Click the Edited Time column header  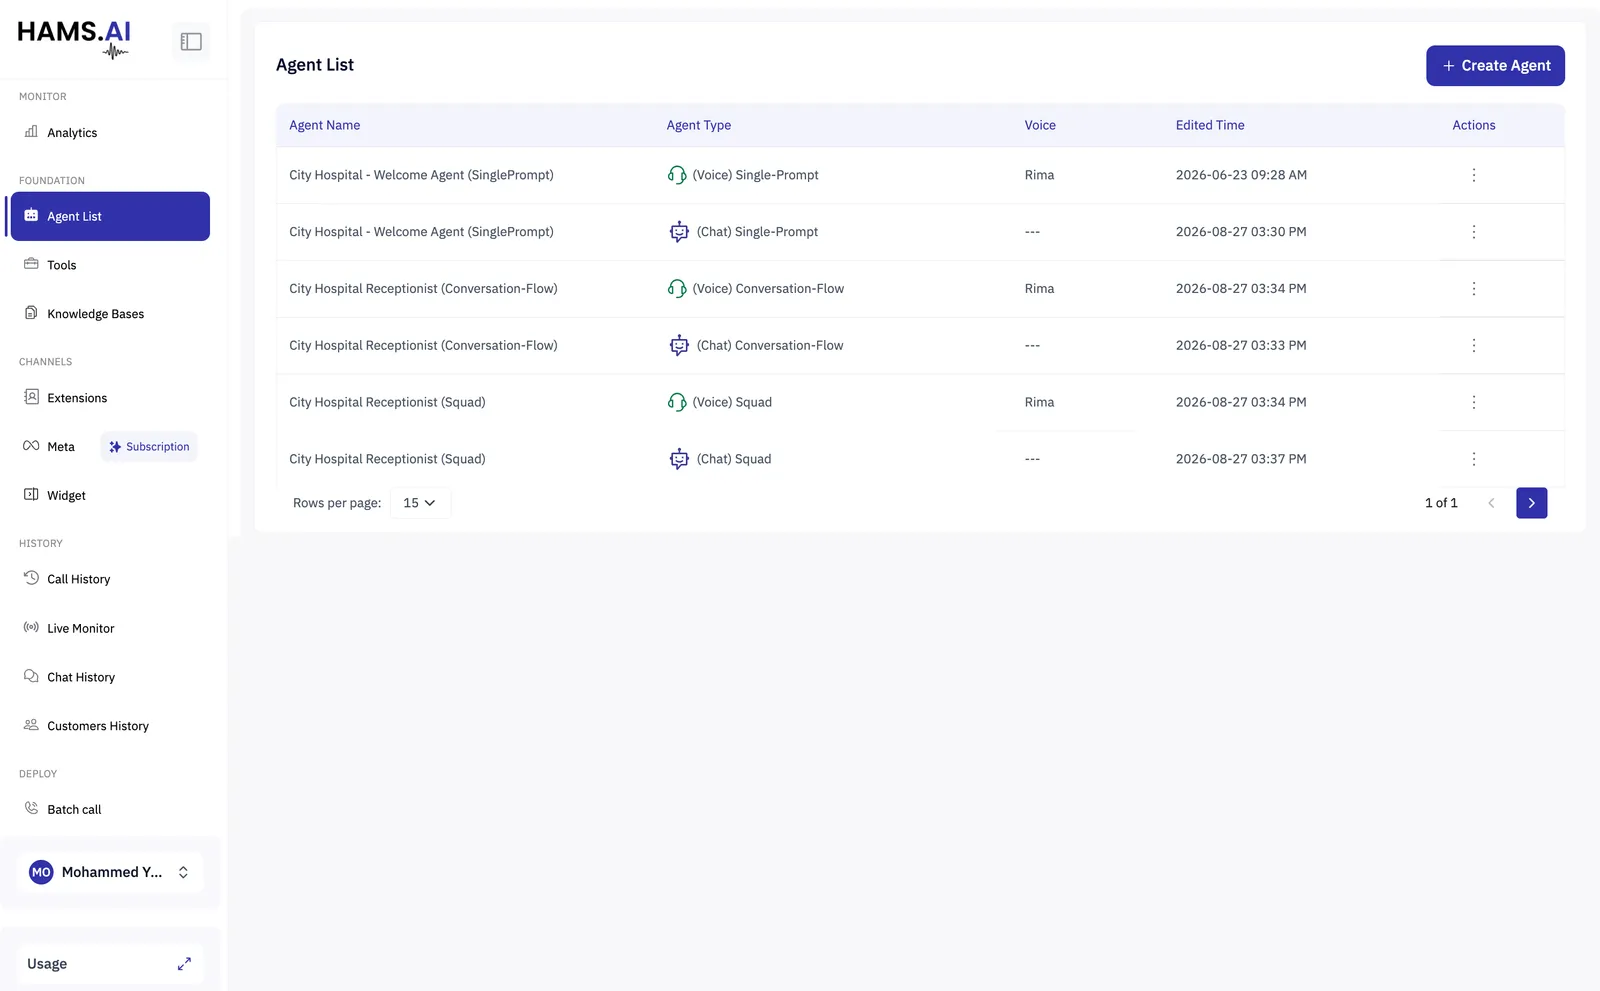tap(1210, 125)
